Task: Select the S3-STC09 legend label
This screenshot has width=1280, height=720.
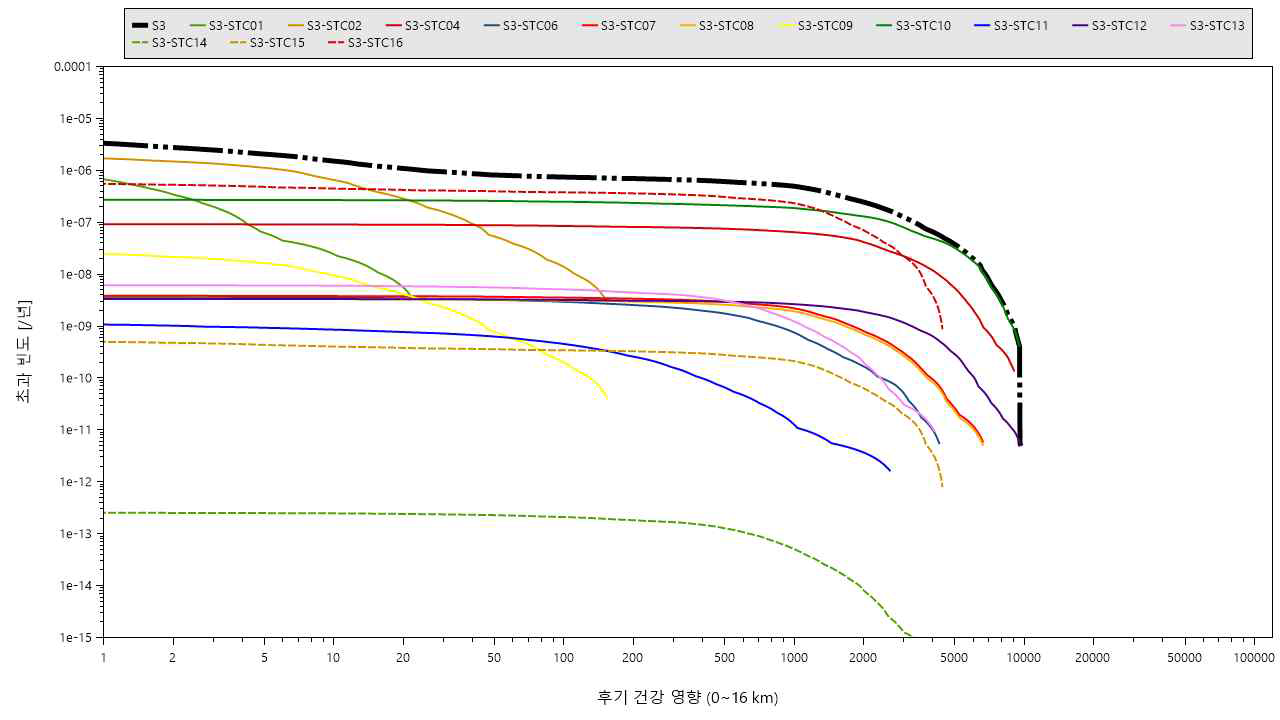Action: [825, 25]
